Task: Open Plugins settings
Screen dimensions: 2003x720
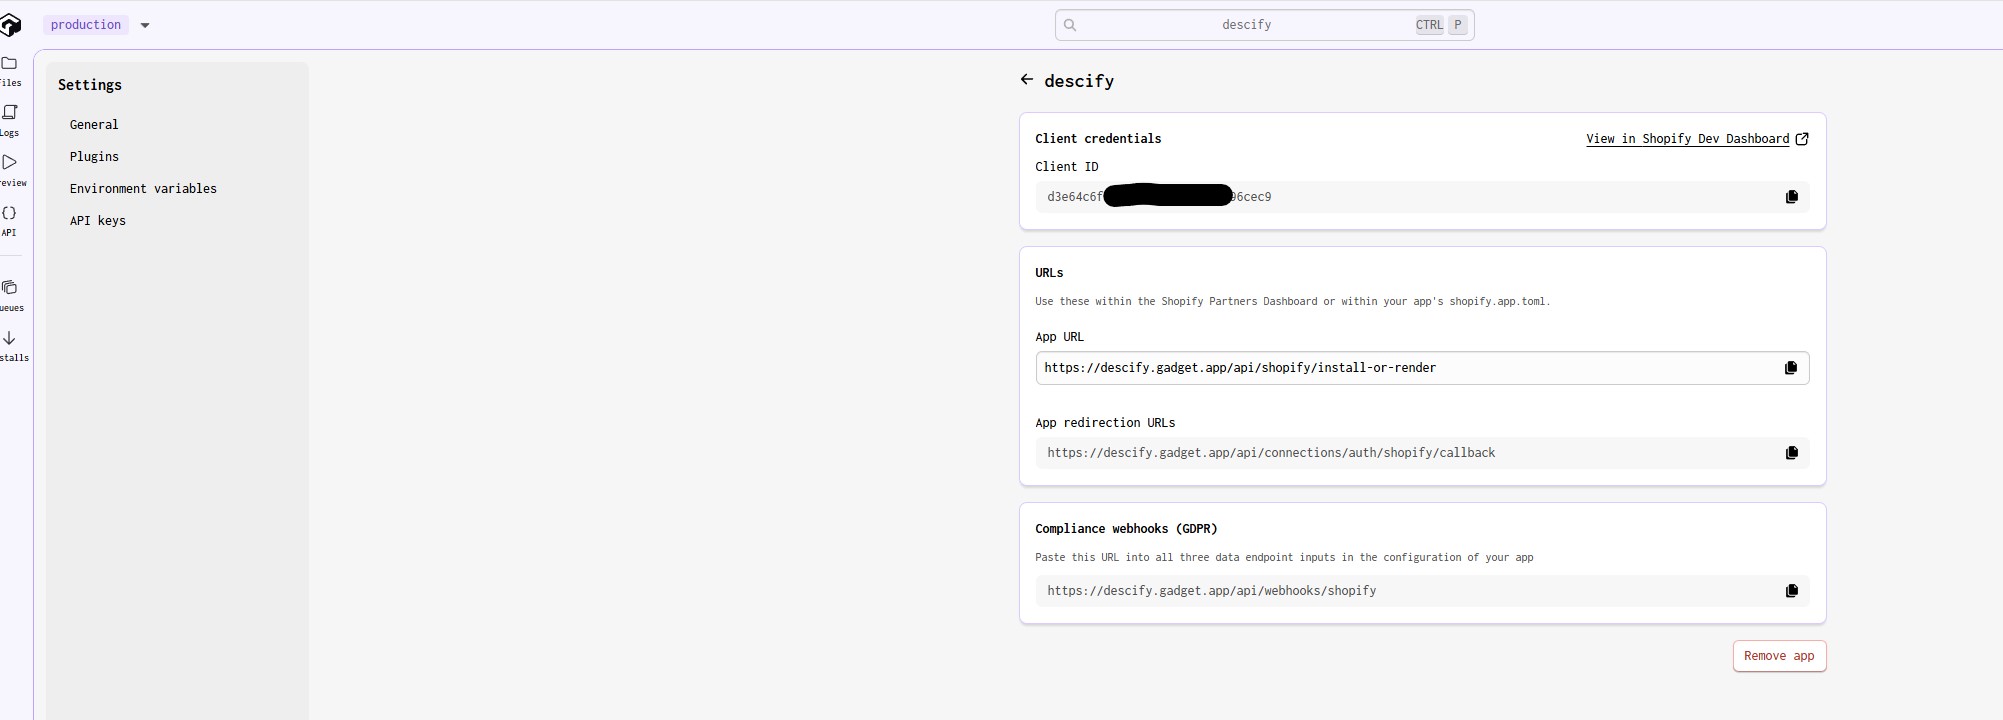Action: (x=94, y=157)
